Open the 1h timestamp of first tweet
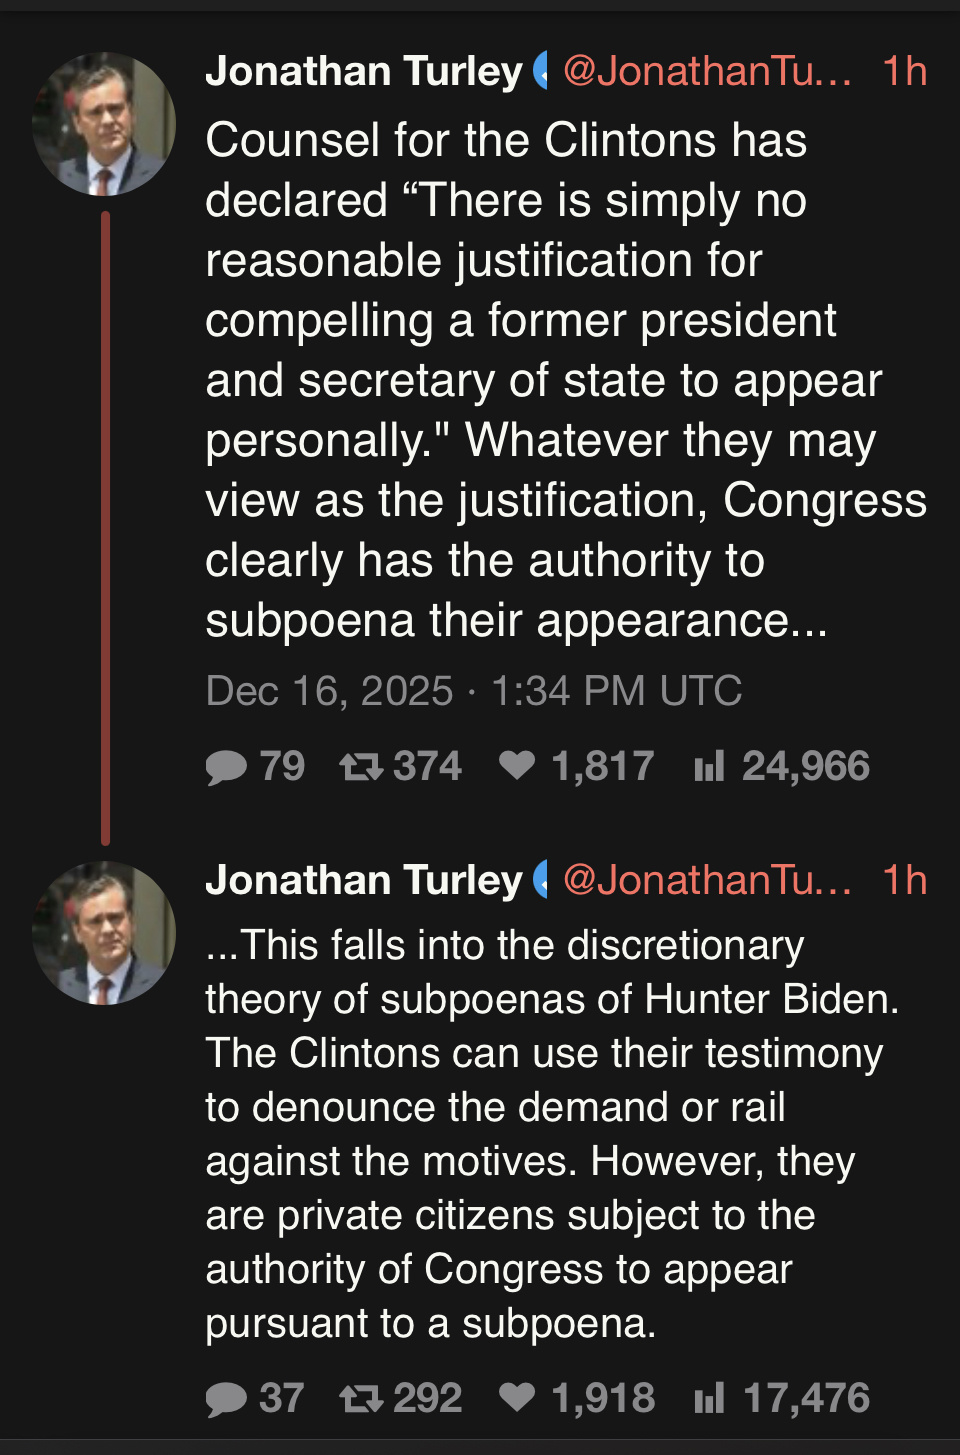This screenshot has height=1455, width=960. (x=904, y=71)
